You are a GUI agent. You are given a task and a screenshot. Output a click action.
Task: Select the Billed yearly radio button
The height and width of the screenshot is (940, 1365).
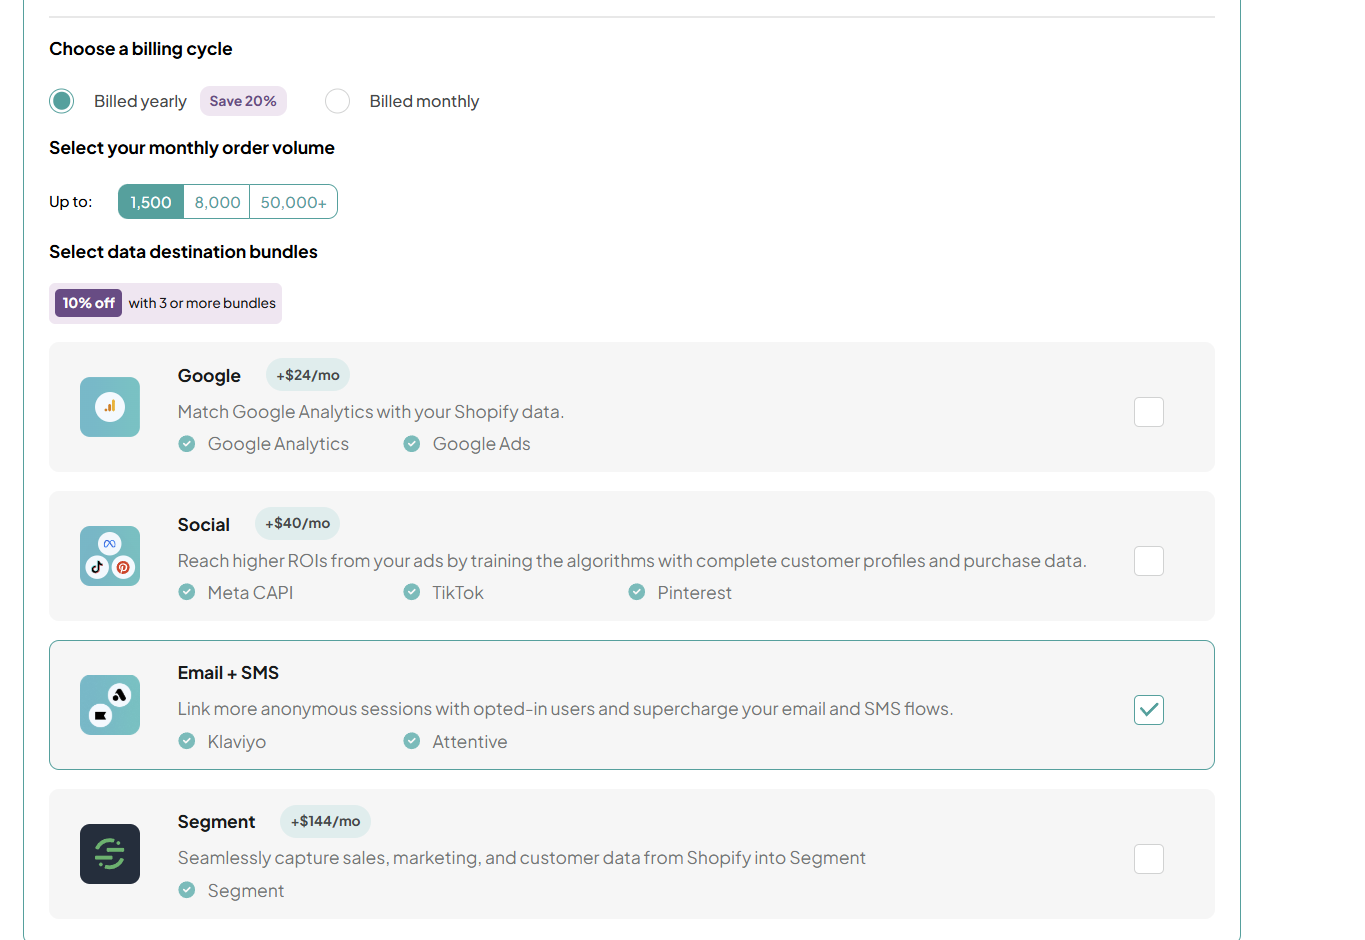(x=62, y=101)
